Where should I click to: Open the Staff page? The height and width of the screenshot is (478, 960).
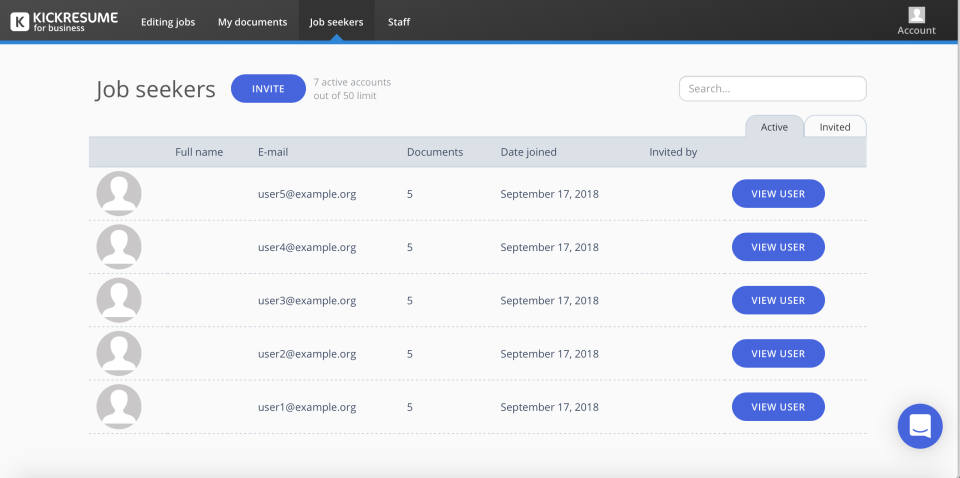pyautogui.click(x=399, y=22)
